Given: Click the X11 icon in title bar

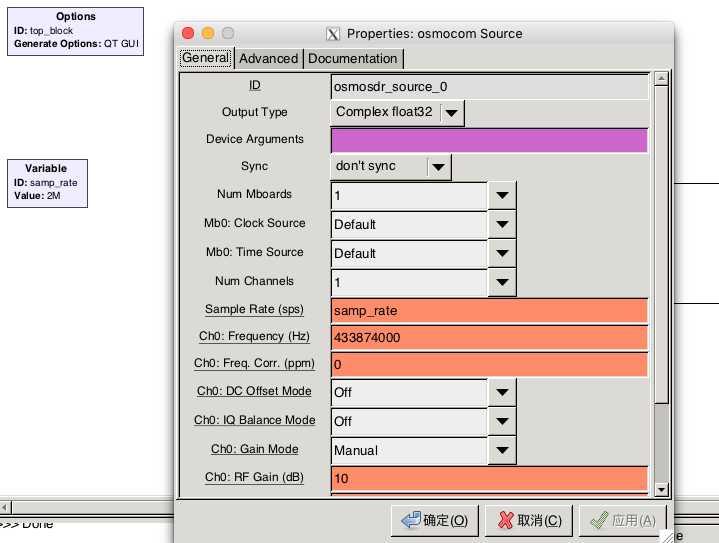Looking at the screenshot, I should tap(333, 34).
